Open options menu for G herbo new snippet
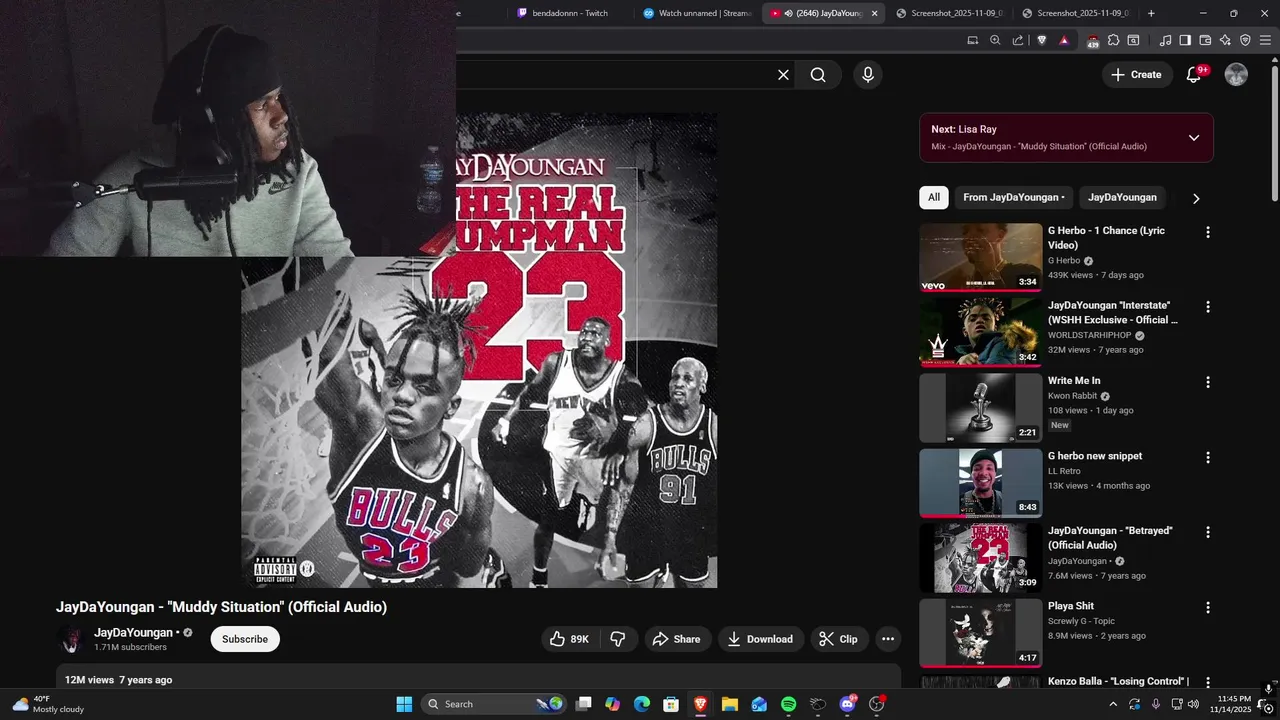 pyautogui.click(x=1207, y=457)
